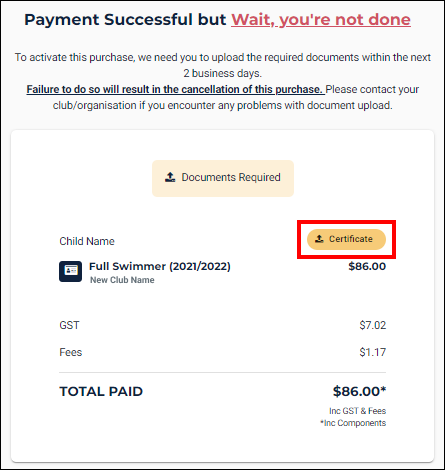Click the Fees row label
The height and width of the screenshot is (470, 445).
71,352
